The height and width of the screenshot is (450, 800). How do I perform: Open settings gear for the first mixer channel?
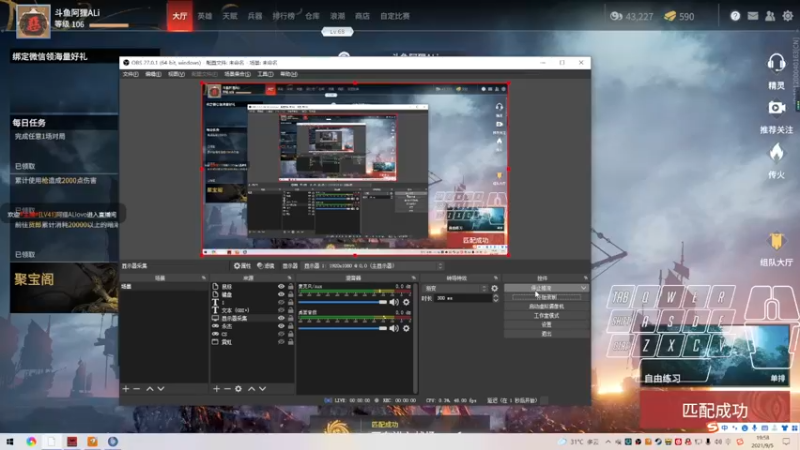click(x=406, y=302)
